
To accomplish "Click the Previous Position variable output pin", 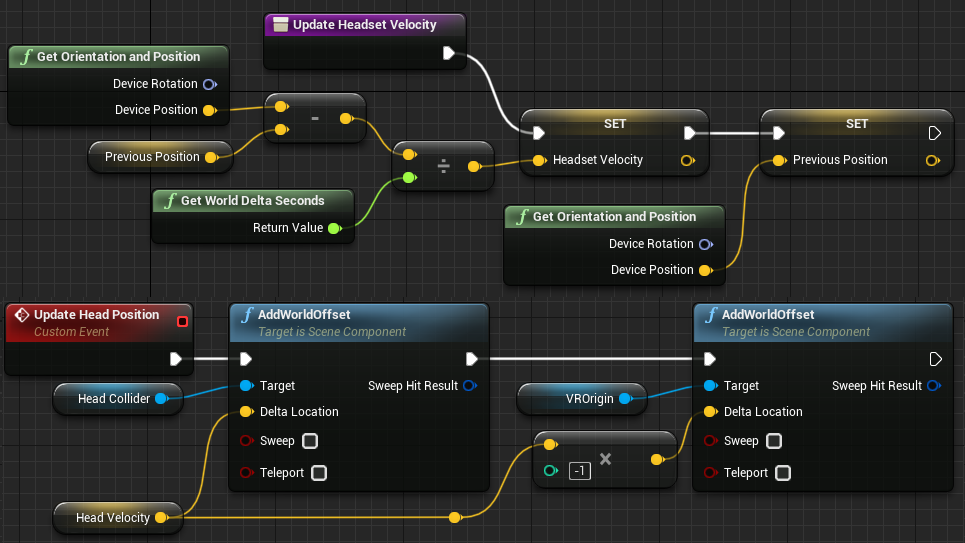I will (210, 157).
